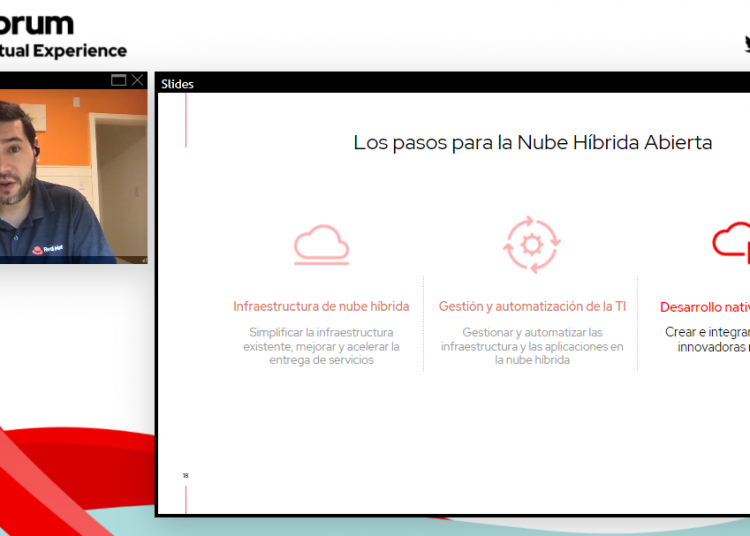Click the Forum logo heading

tap(37, 24)
